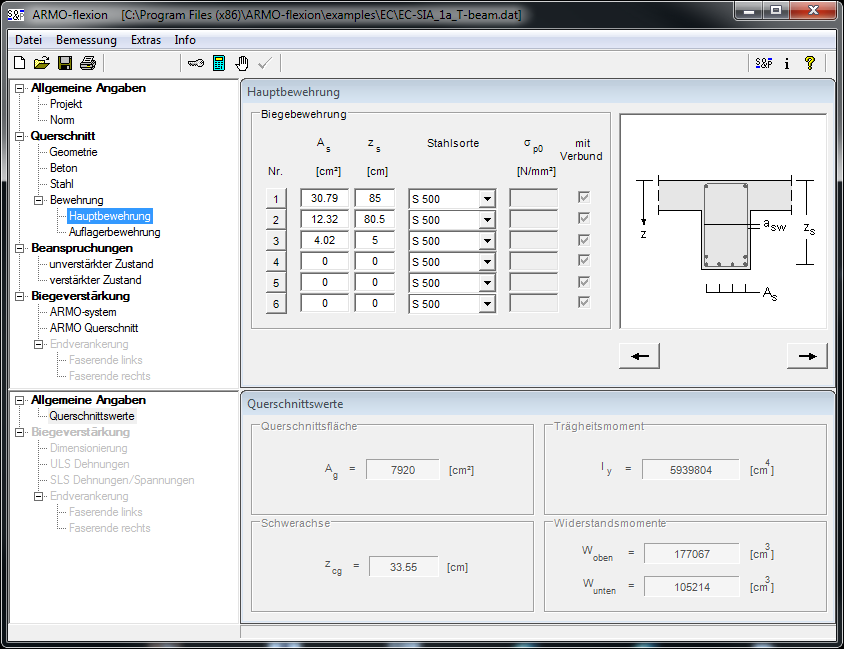Image resolution: width=844 pixels, height=649 pixels.
Task: Start calculation with the calculator icon
Action: (219, 63)
